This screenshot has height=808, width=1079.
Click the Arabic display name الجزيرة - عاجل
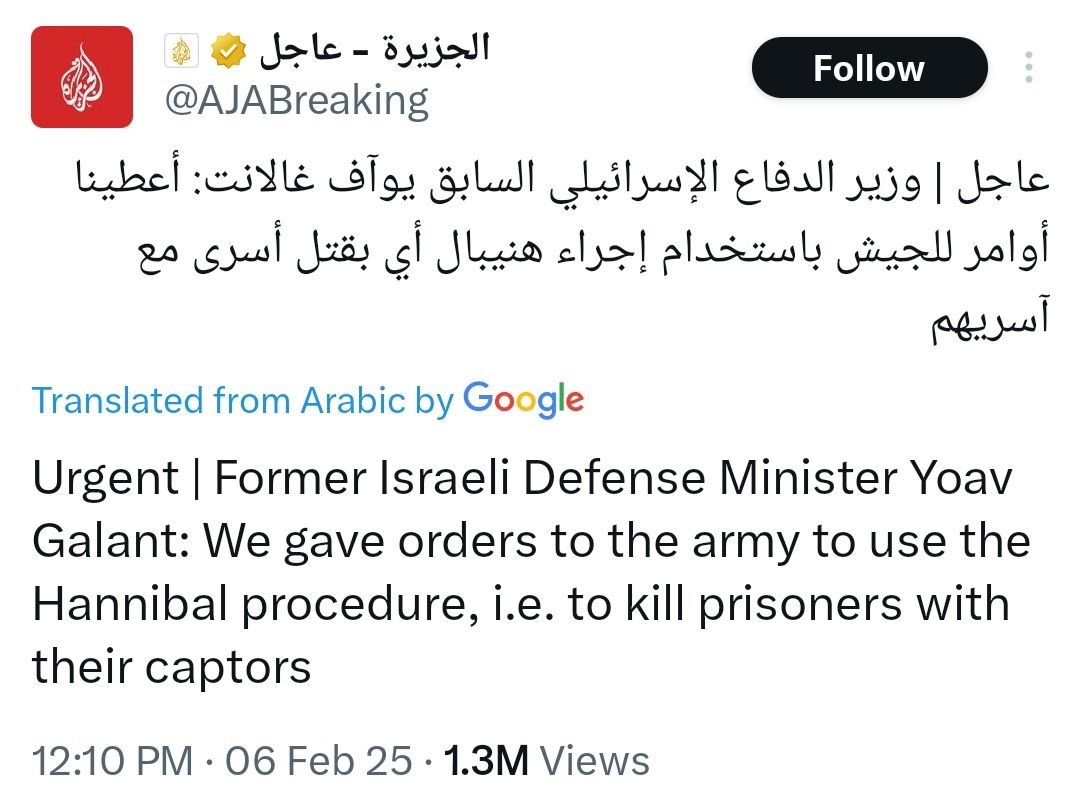click(x=376, y=49)
